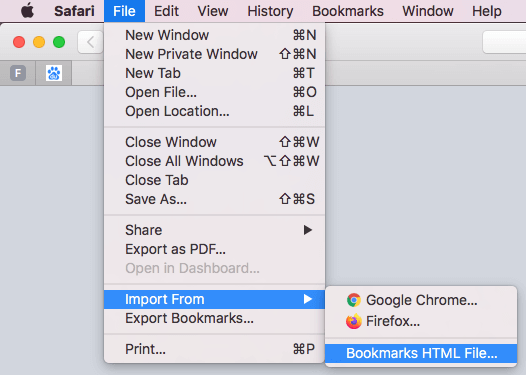The height and width of the screenshot is (375, 526).
Task: Choose Print… from File menu
Action: [x=214, y=349]
